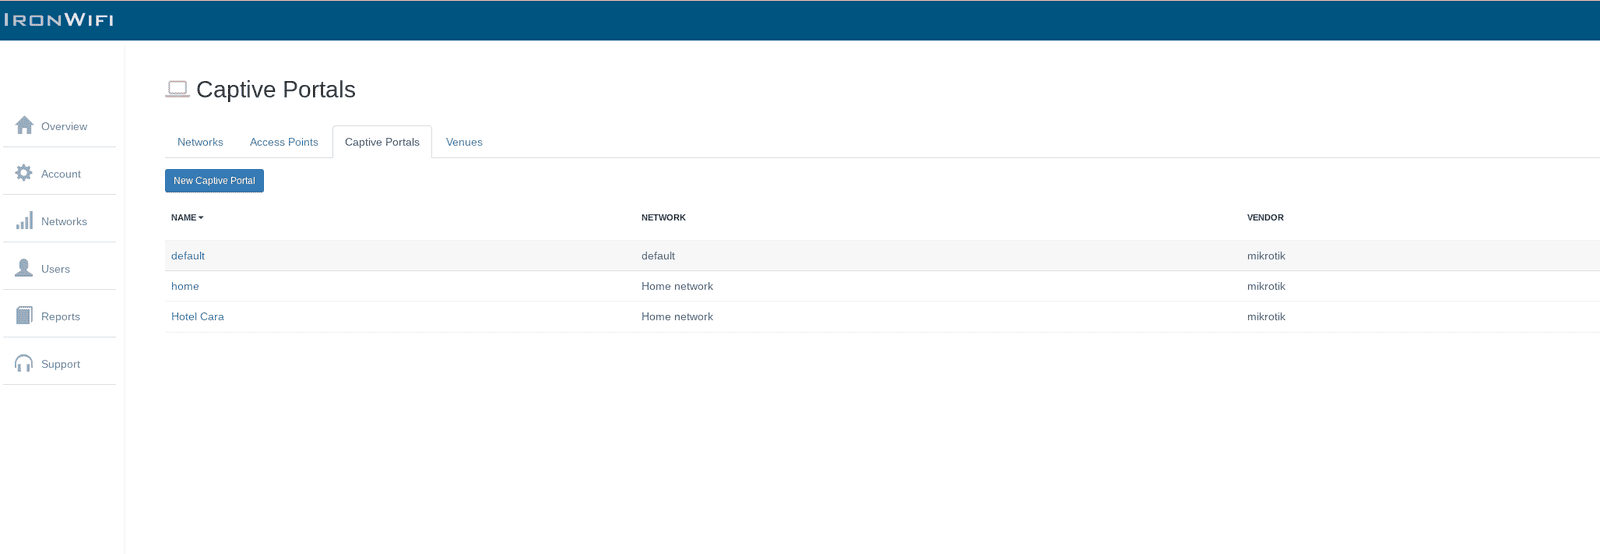The image size is (1600, 554).
Task: Sort by the NAME column arrow
Action: pyautogui.click(x=201, y=218)
